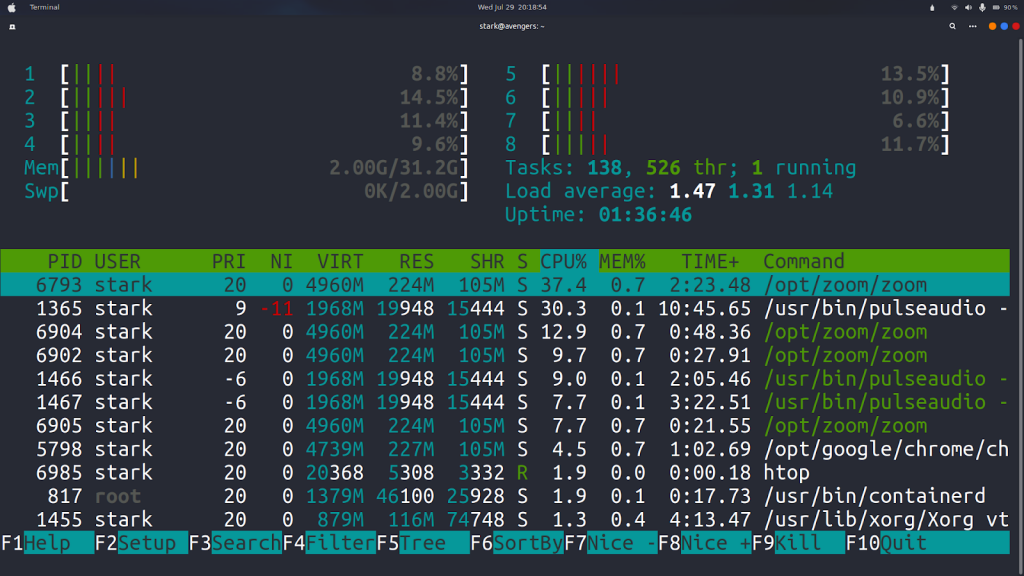Click F10 Quit in the htop footer

927,543
